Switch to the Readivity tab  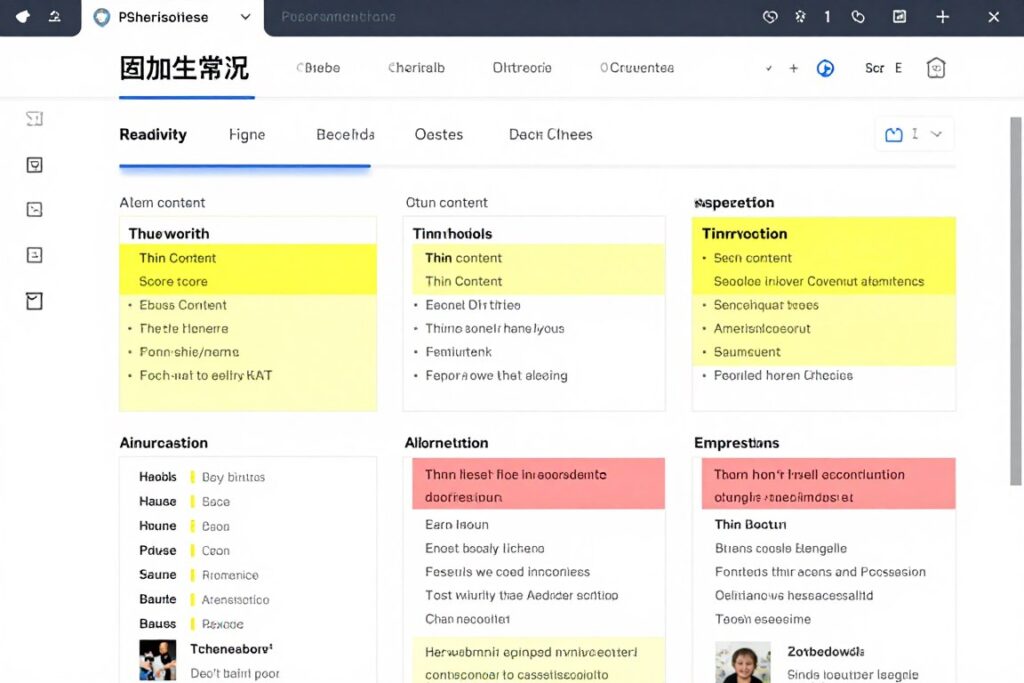(153, 135)
